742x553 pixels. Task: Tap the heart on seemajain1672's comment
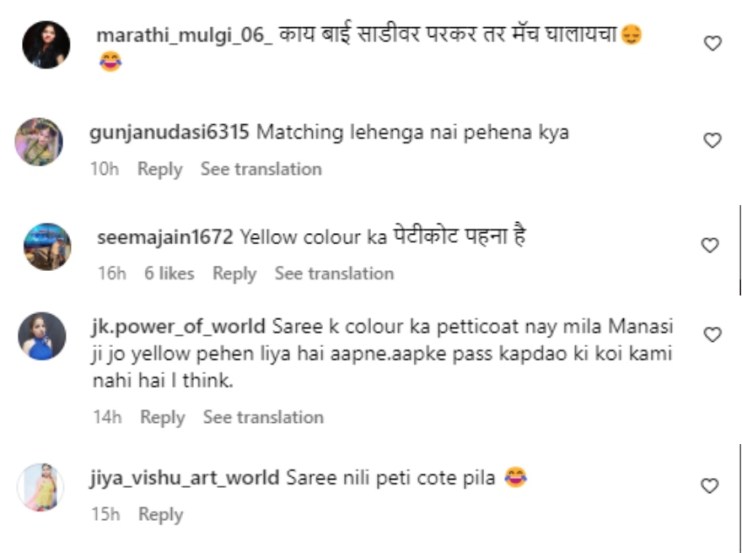(709, 245)
